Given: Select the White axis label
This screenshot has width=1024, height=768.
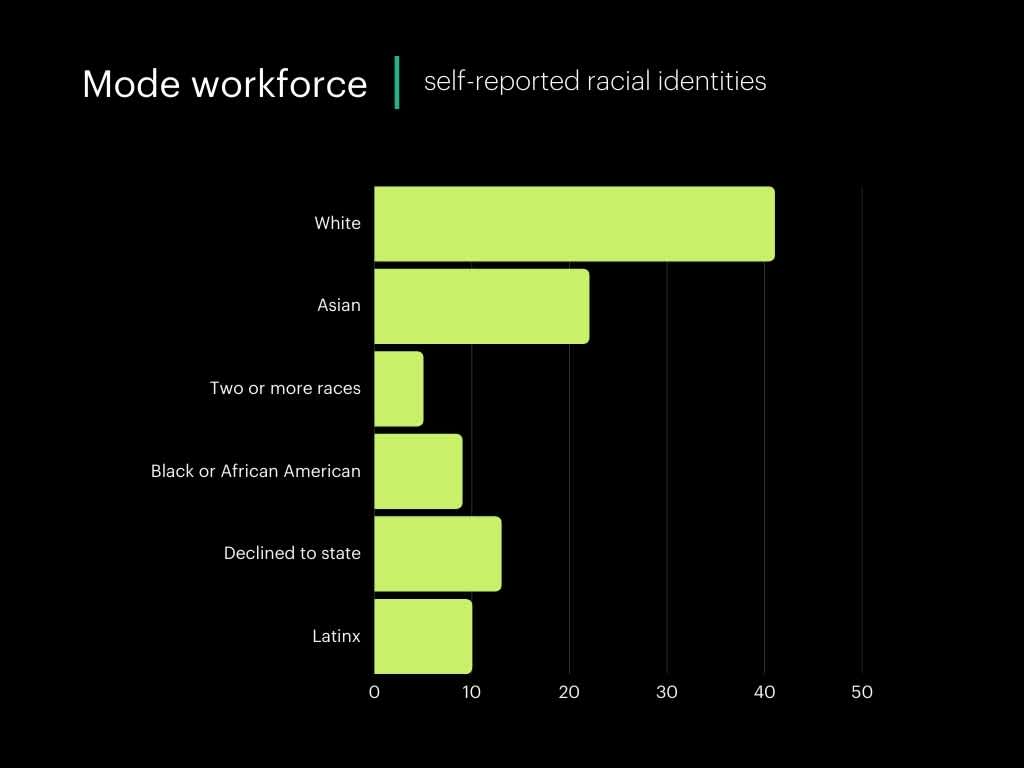Looking at the screenshot, I should tap(337, 223).
